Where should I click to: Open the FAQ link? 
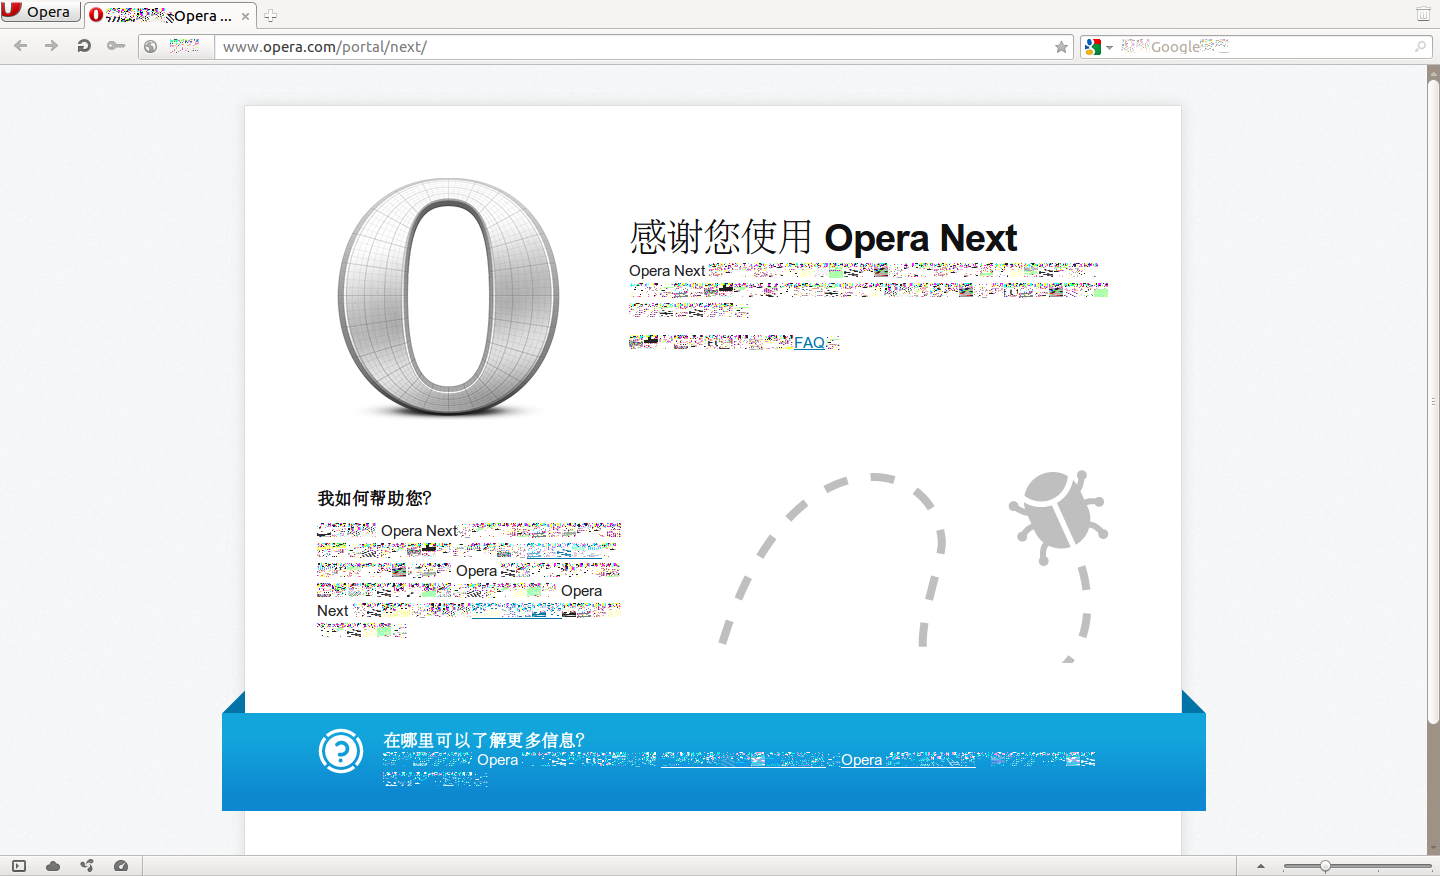point(809,343)
